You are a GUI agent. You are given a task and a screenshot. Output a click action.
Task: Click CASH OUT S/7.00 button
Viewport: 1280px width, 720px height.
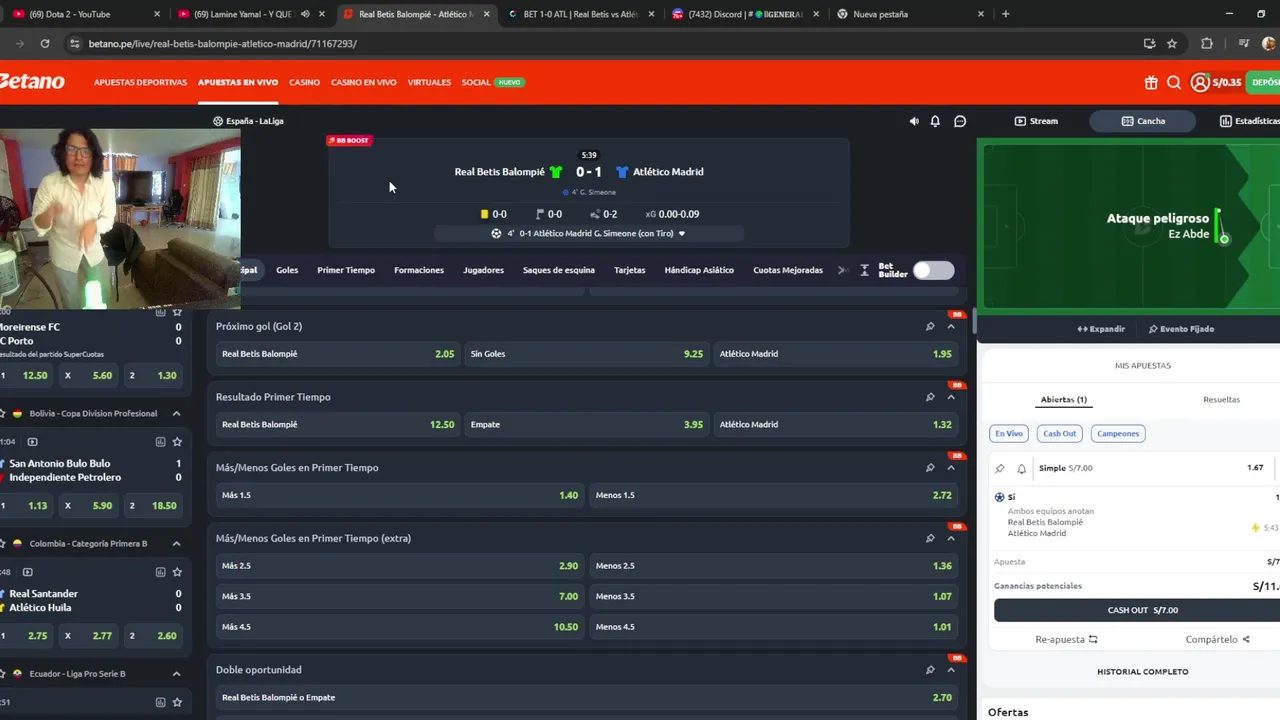1142,610
